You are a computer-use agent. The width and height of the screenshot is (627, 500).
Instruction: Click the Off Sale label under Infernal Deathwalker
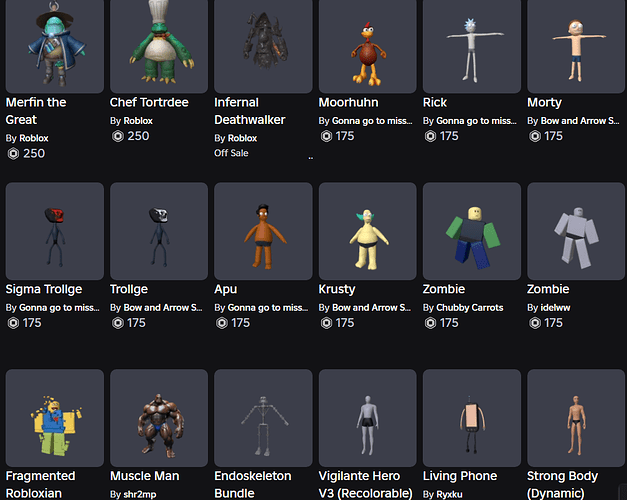coord(231,153)
